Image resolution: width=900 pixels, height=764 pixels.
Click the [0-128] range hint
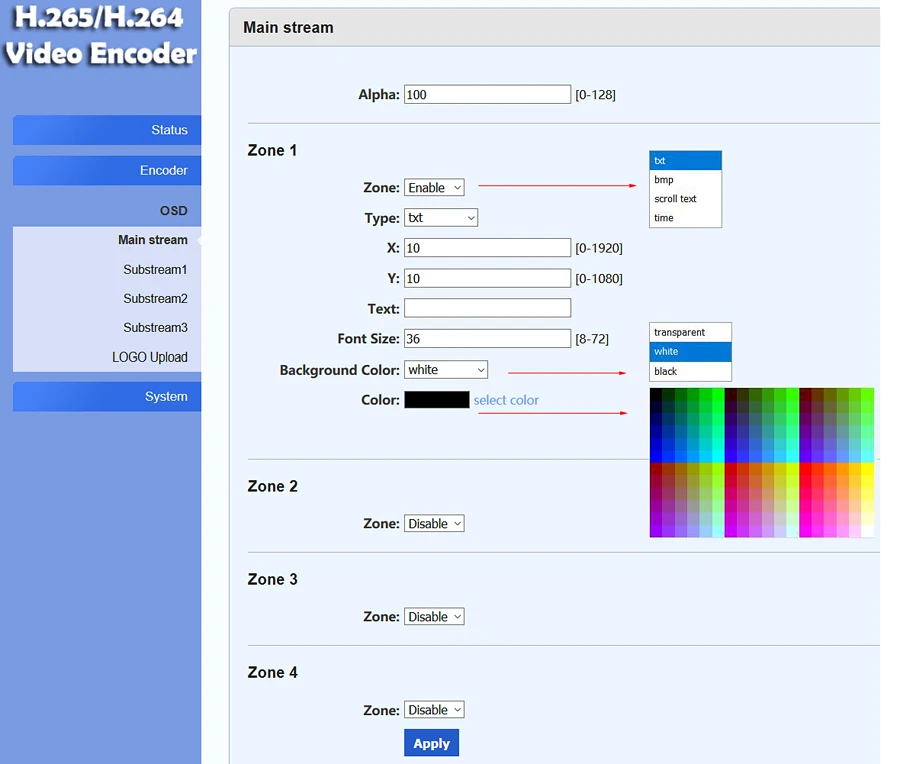tap(595, 95)
